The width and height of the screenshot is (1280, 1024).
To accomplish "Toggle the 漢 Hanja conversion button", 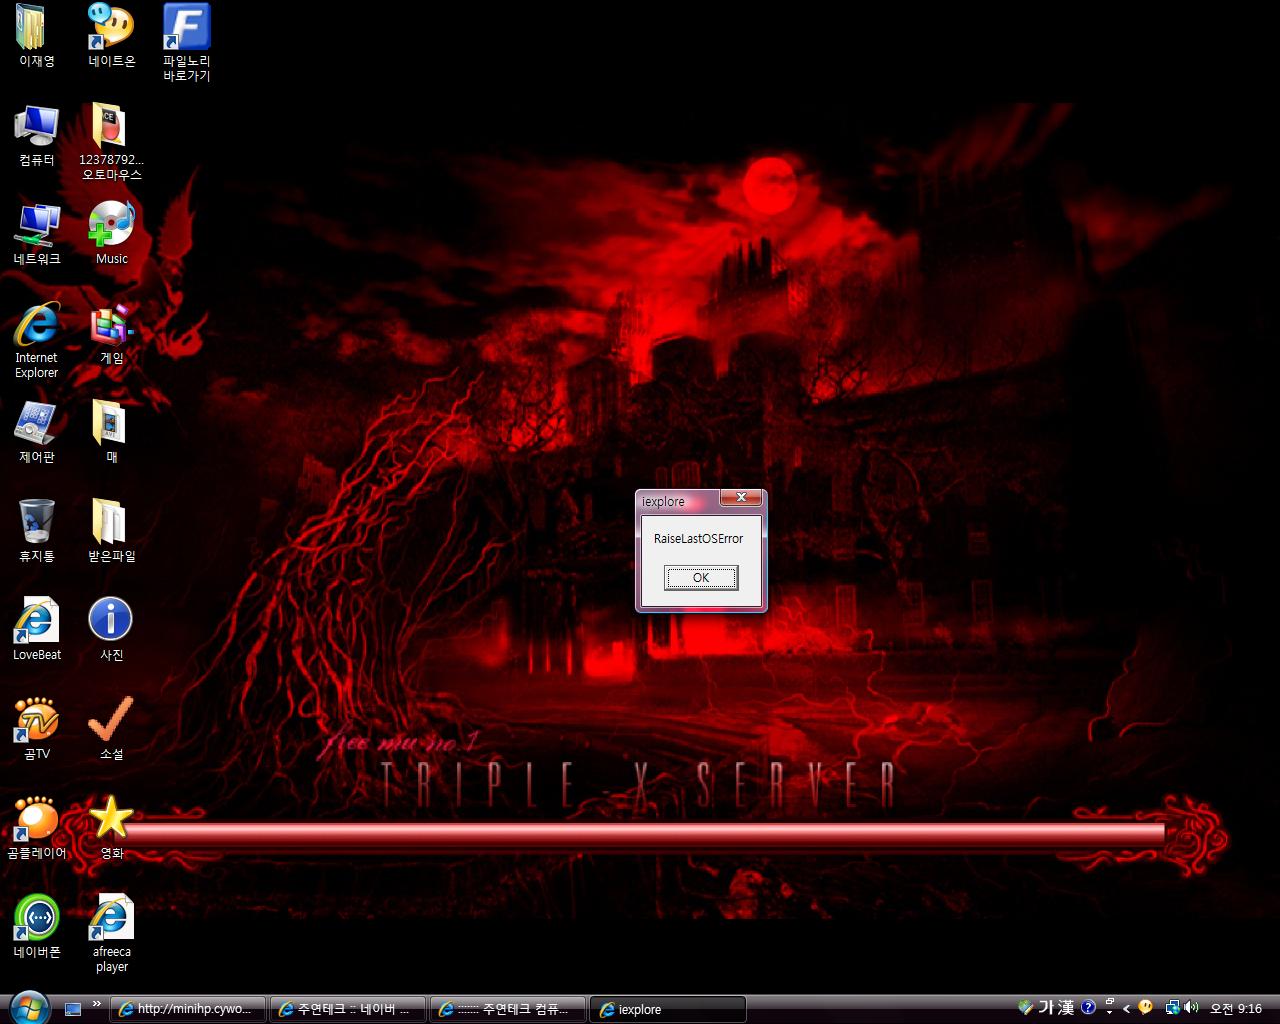I will tap(1066, 1008).
